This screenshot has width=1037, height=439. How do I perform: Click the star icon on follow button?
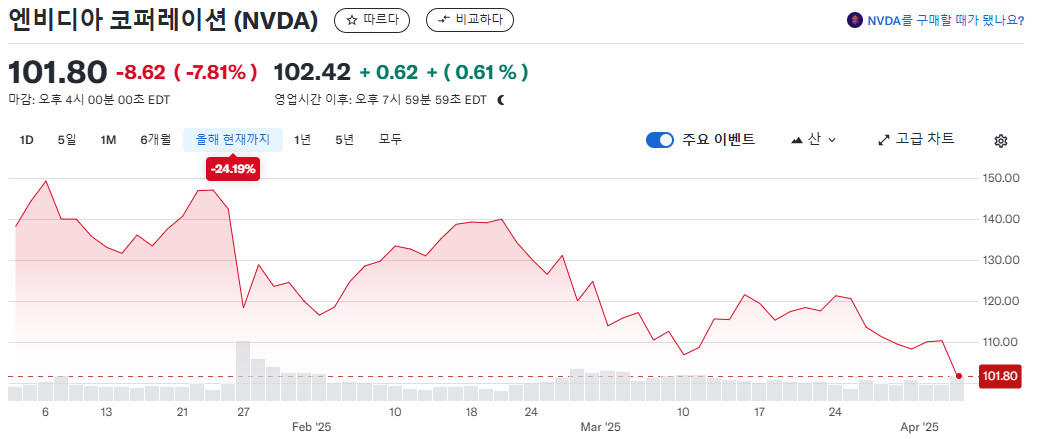tap(351, 20)
